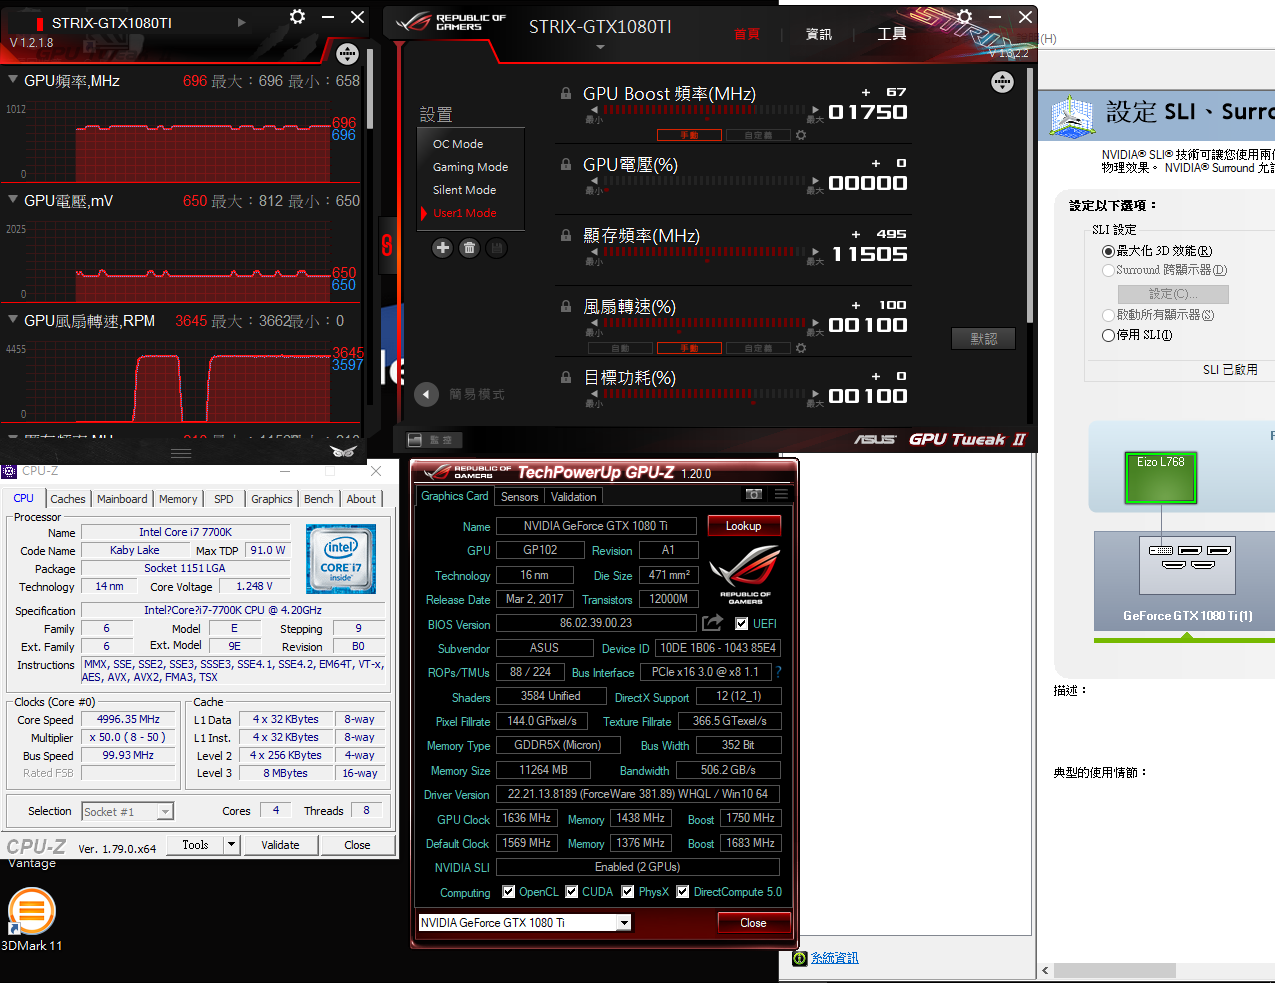This screenshot has width=1275, height=983.
Task: Collapse the GPU電壓,mV graph section
Action: click(x=13, y=199)
